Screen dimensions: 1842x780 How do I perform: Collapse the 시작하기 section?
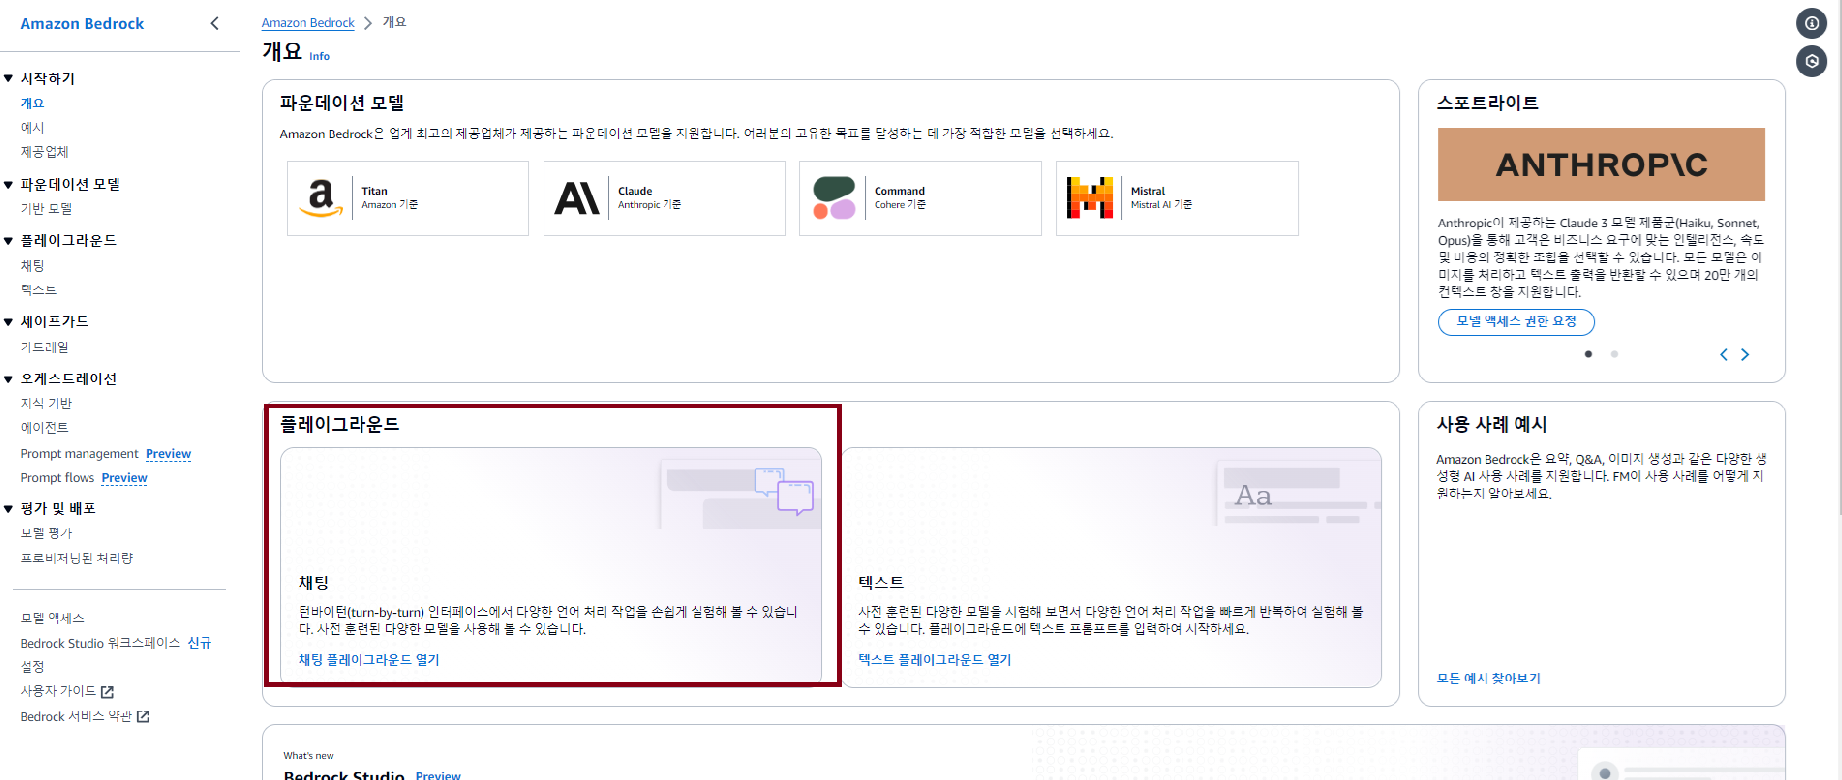click(x=8, y=78)
